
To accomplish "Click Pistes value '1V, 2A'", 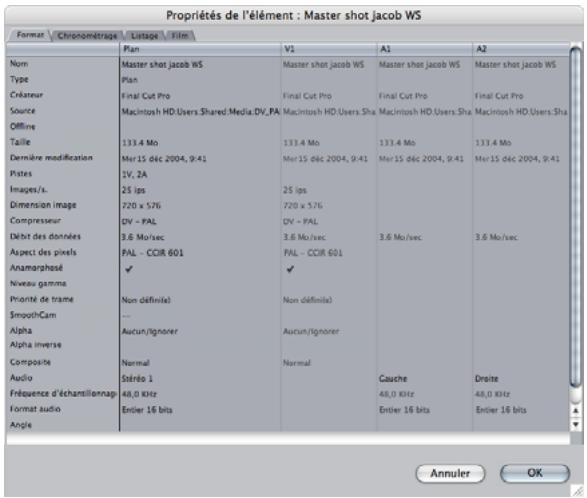I will pos(134,174).
